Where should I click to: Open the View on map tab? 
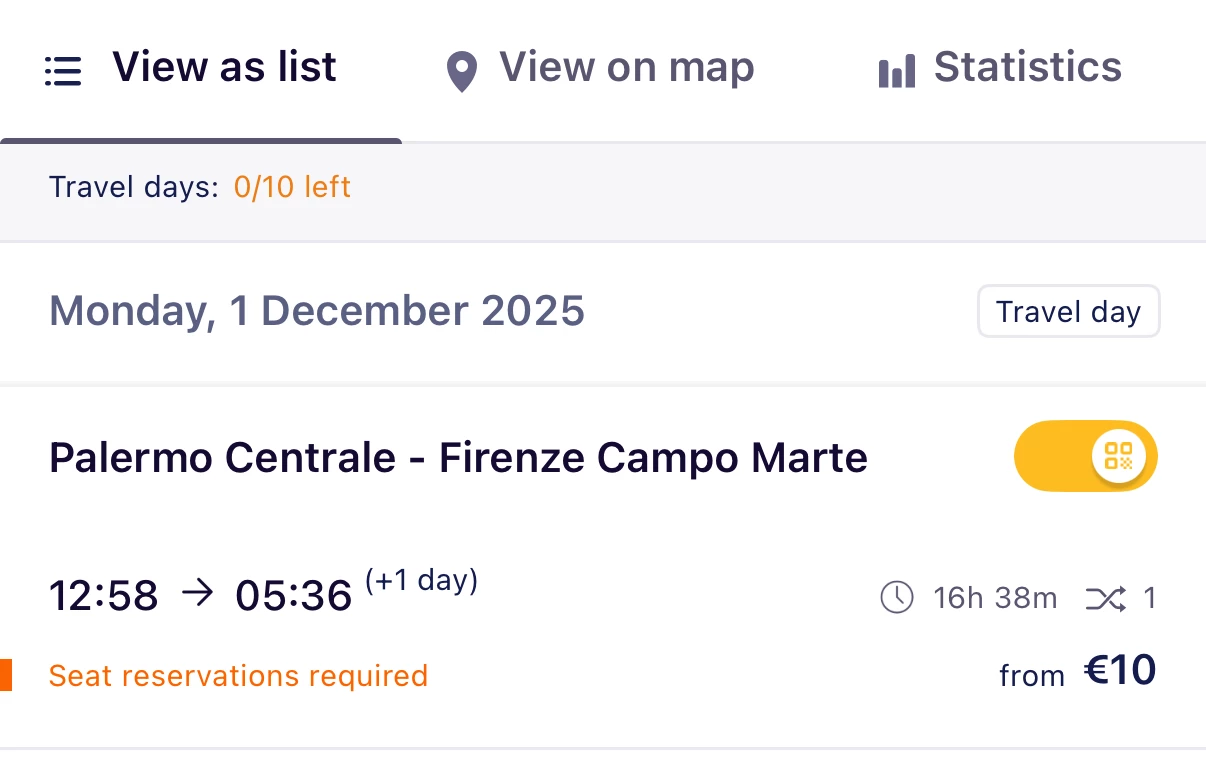point(626,68)
